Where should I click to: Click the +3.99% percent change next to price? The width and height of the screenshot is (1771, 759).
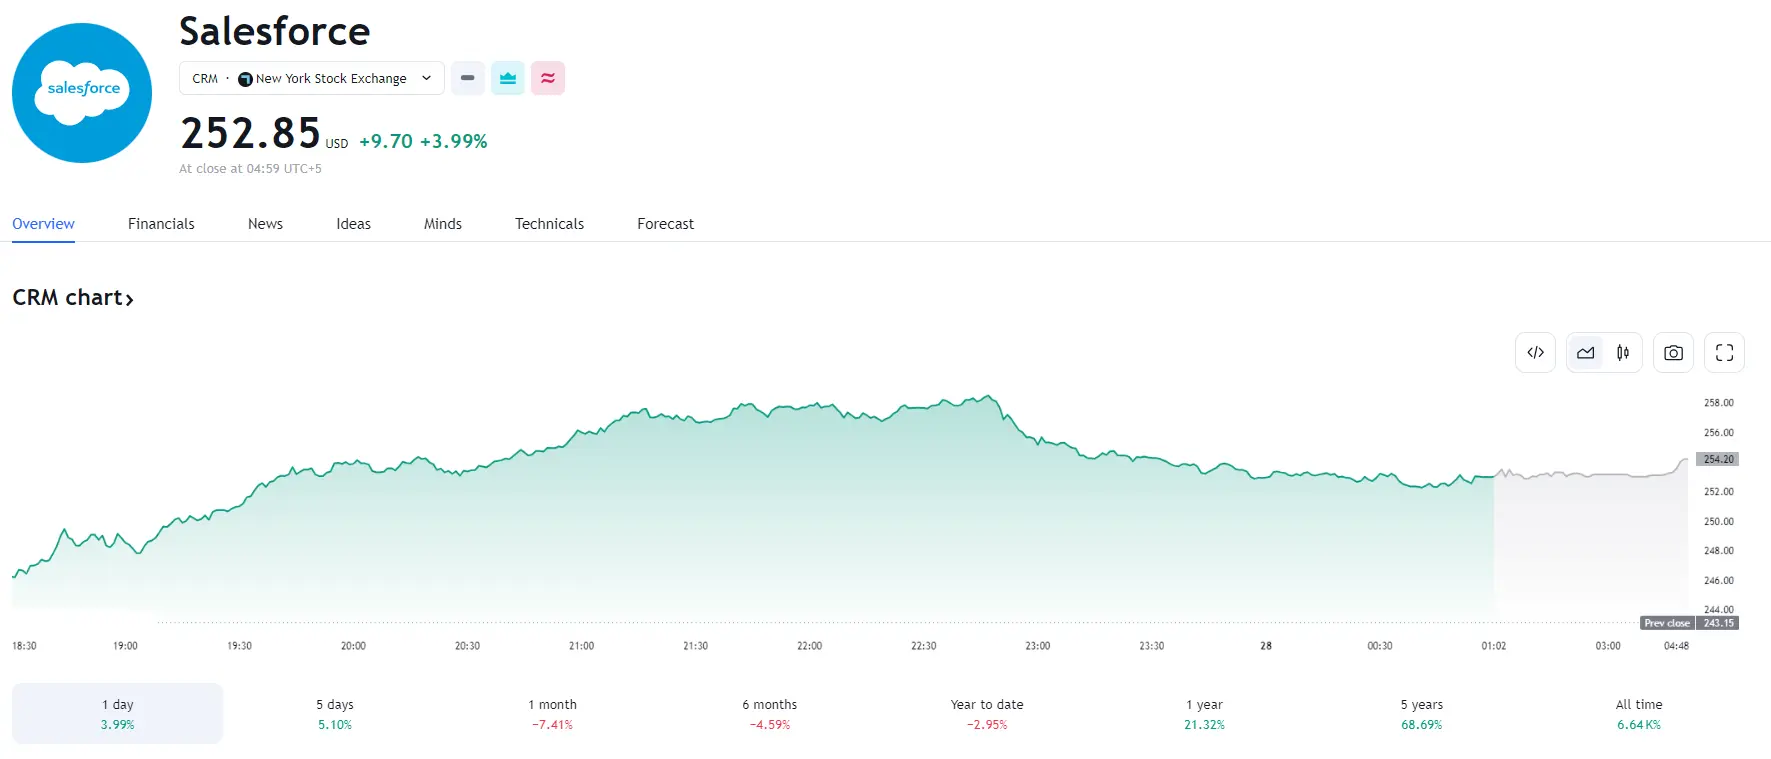[454, 141]
